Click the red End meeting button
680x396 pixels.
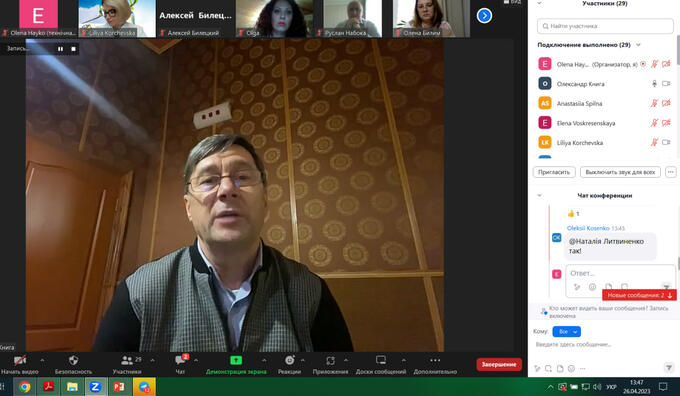(499, 364)
